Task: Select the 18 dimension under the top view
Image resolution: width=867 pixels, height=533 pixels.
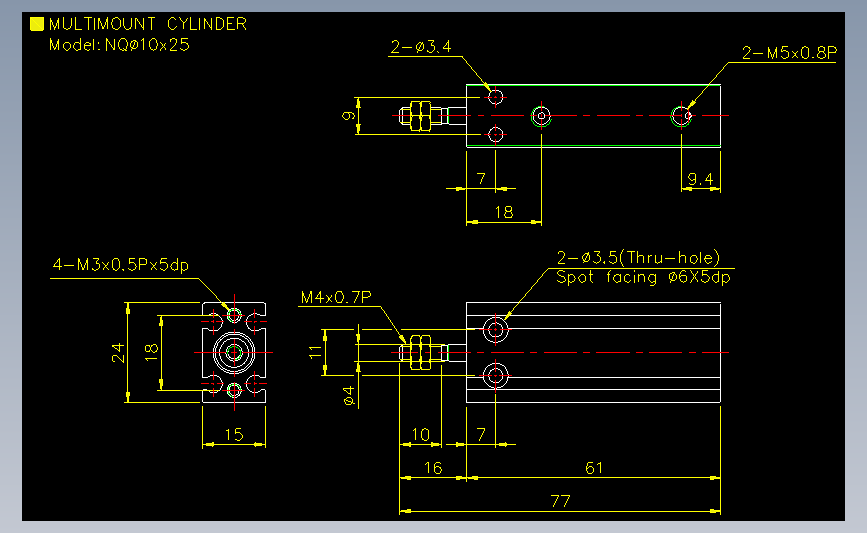Action: coord(504,212)
